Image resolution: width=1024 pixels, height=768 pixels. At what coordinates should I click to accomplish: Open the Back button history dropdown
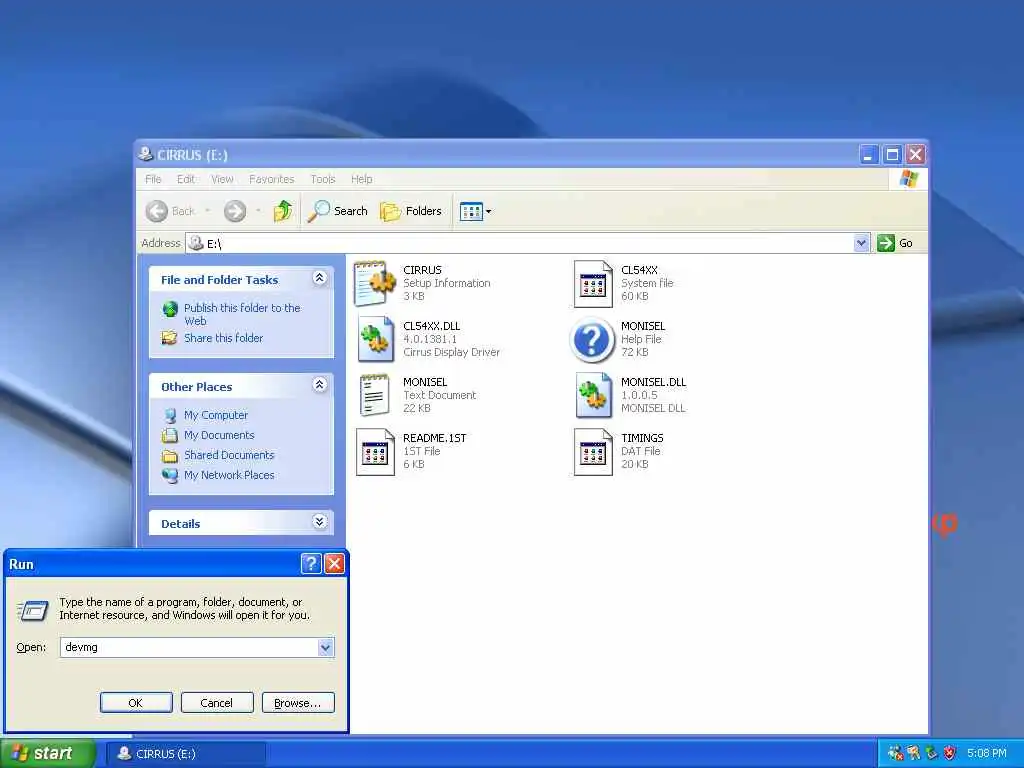(208, 211)
